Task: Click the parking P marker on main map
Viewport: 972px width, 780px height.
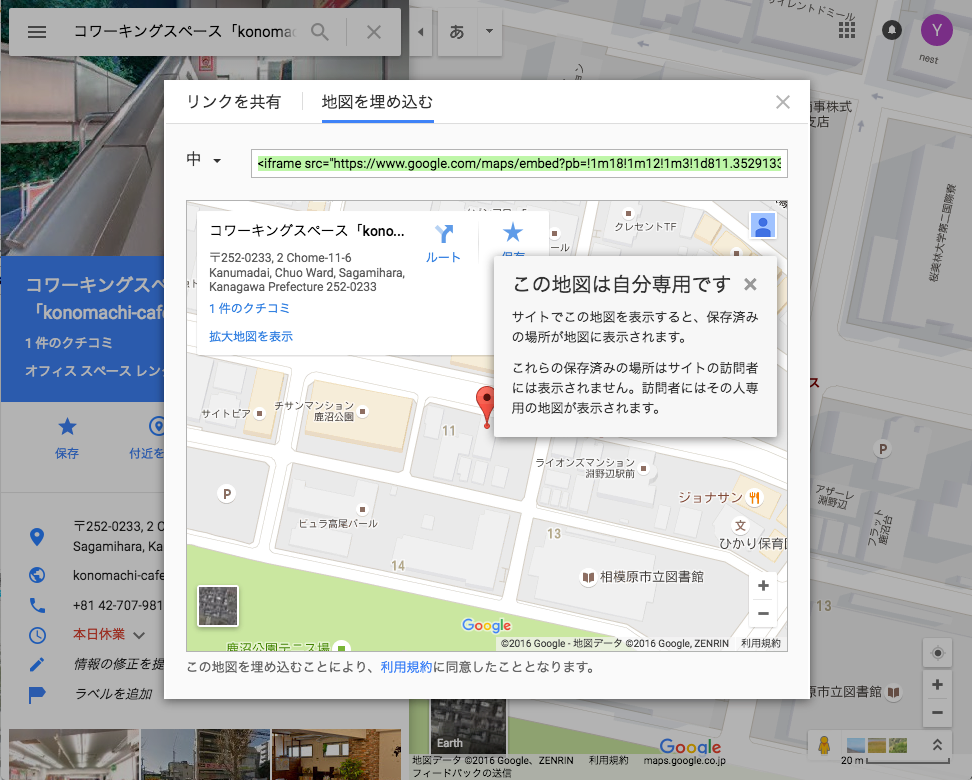Action: [883, 448]
